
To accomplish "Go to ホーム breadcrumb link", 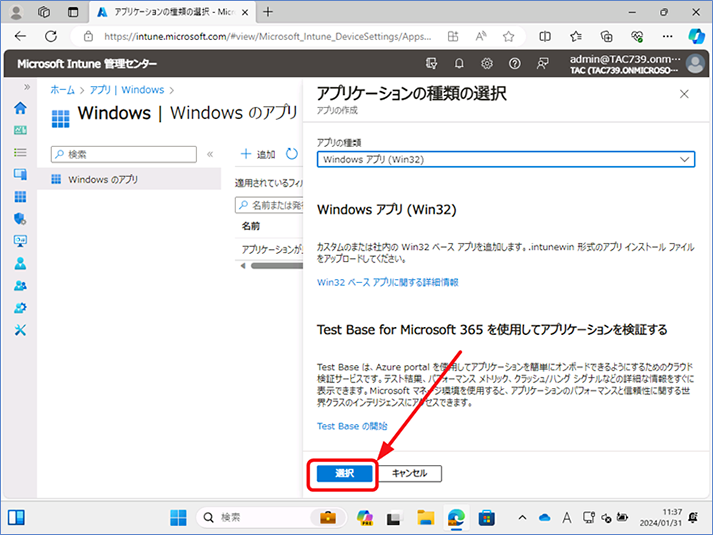I will click(x=62, y=90).
